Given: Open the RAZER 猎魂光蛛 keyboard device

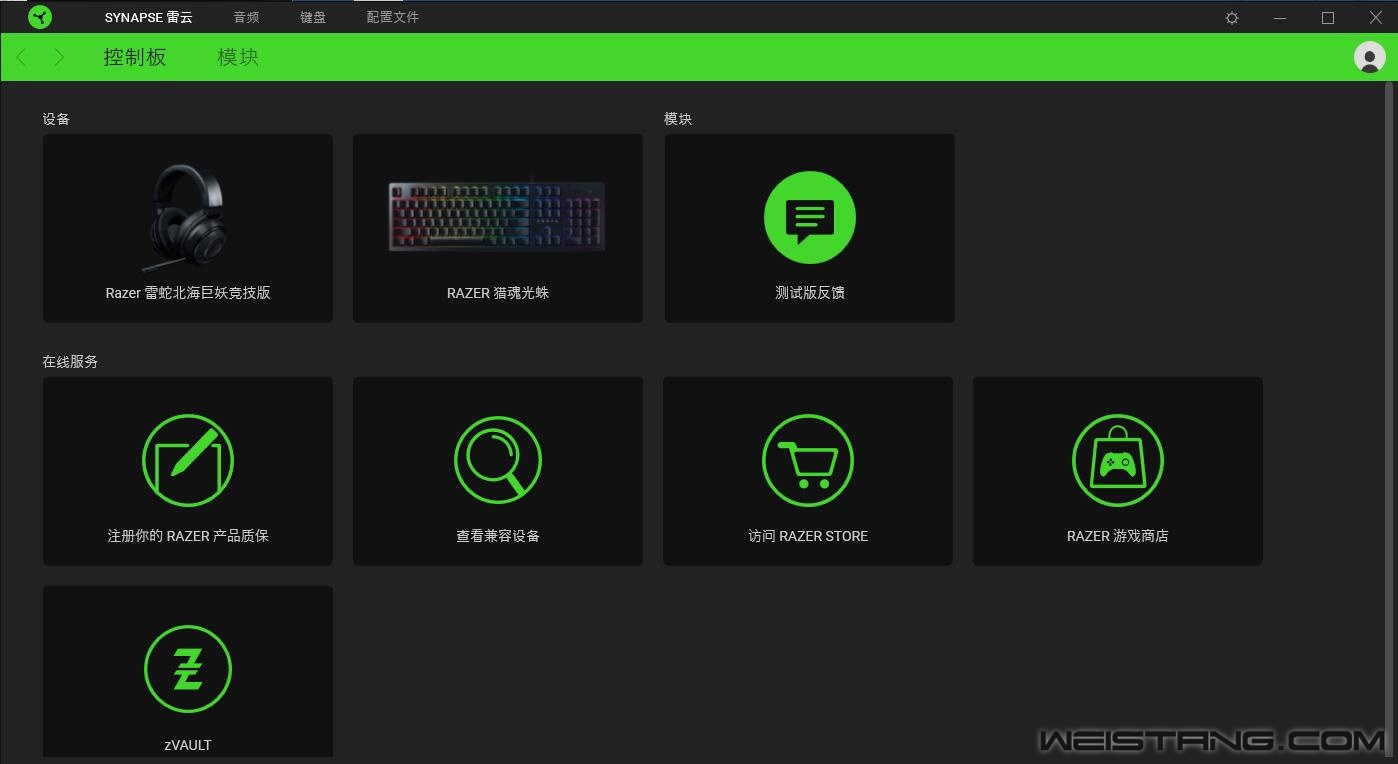Looking at the screenshot, I should 498,228.
